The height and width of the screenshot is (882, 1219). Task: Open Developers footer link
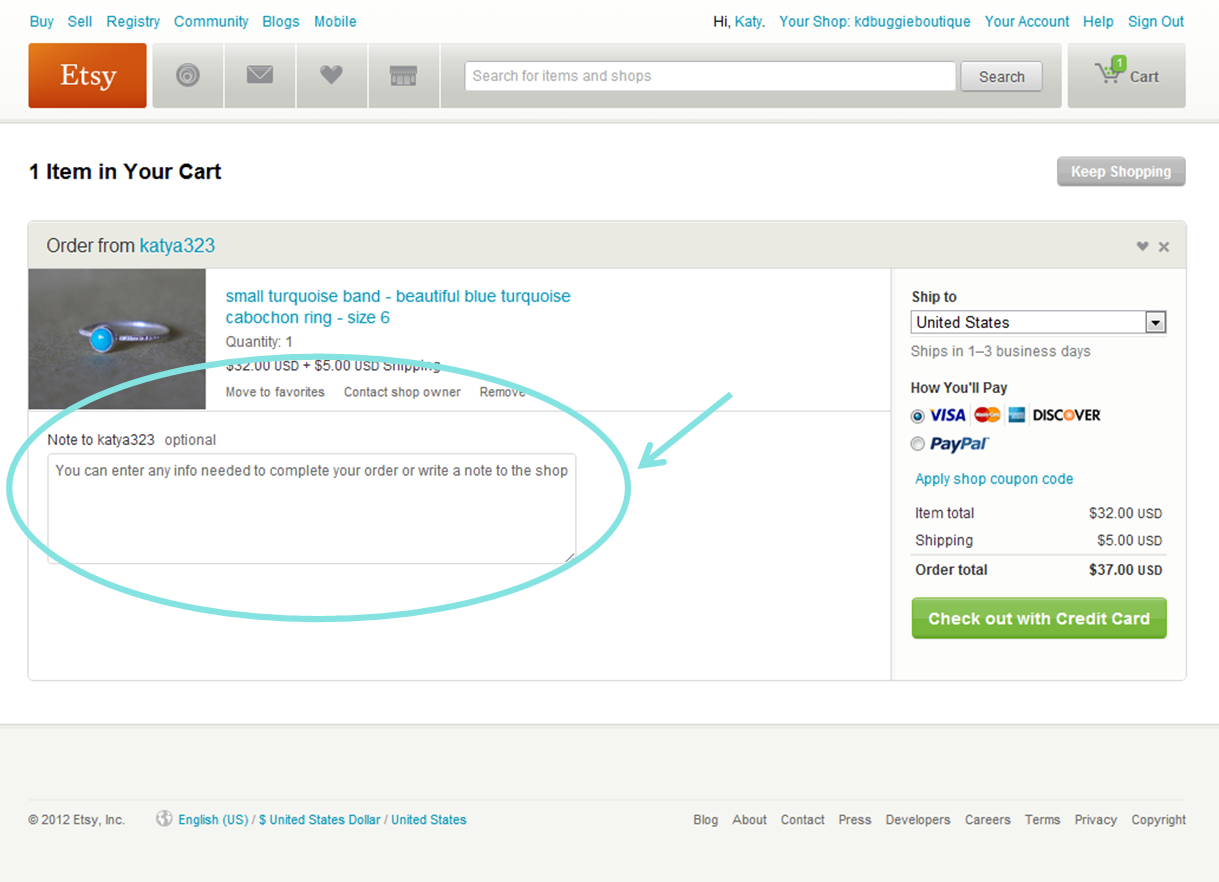click(918, 820)
